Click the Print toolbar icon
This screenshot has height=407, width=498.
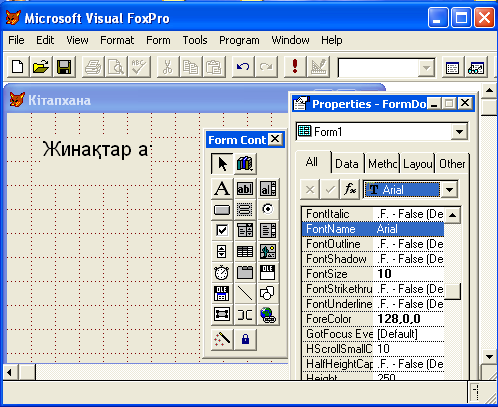[93, 67]
